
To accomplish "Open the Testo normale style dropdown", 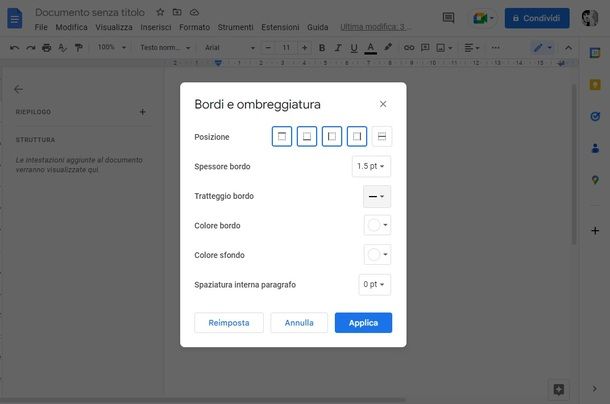I will coord(165,47).
